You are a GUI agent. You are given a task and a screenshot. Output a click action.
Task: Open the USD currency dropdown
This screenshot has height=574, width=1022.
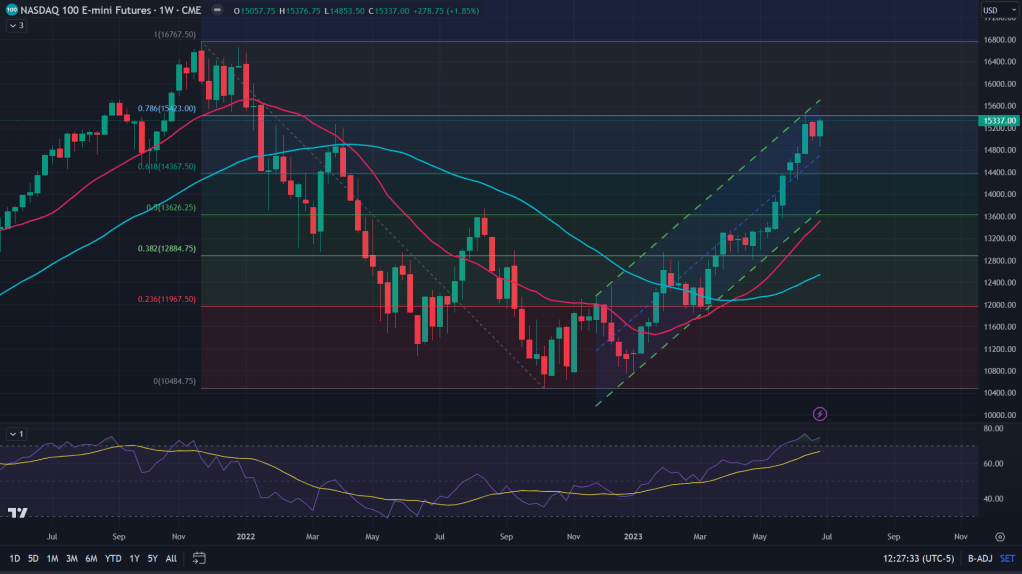(992, 11)
